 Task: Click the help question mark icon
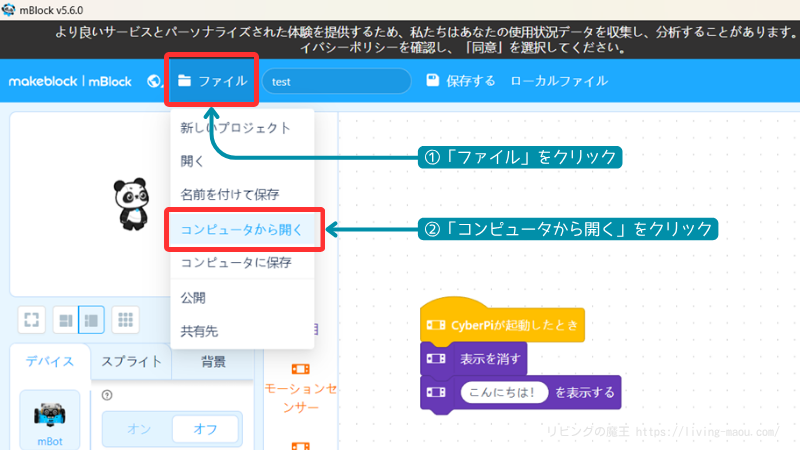[107, 395]
